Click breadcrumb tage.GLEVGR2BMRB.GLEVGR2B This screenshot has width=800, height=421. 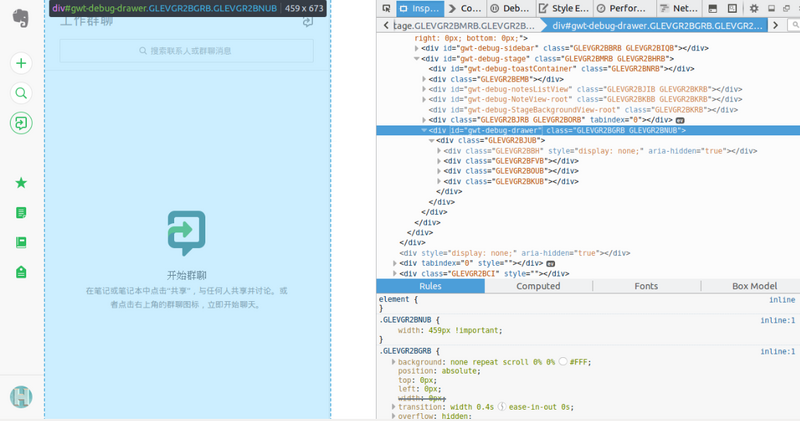point(464,26)
